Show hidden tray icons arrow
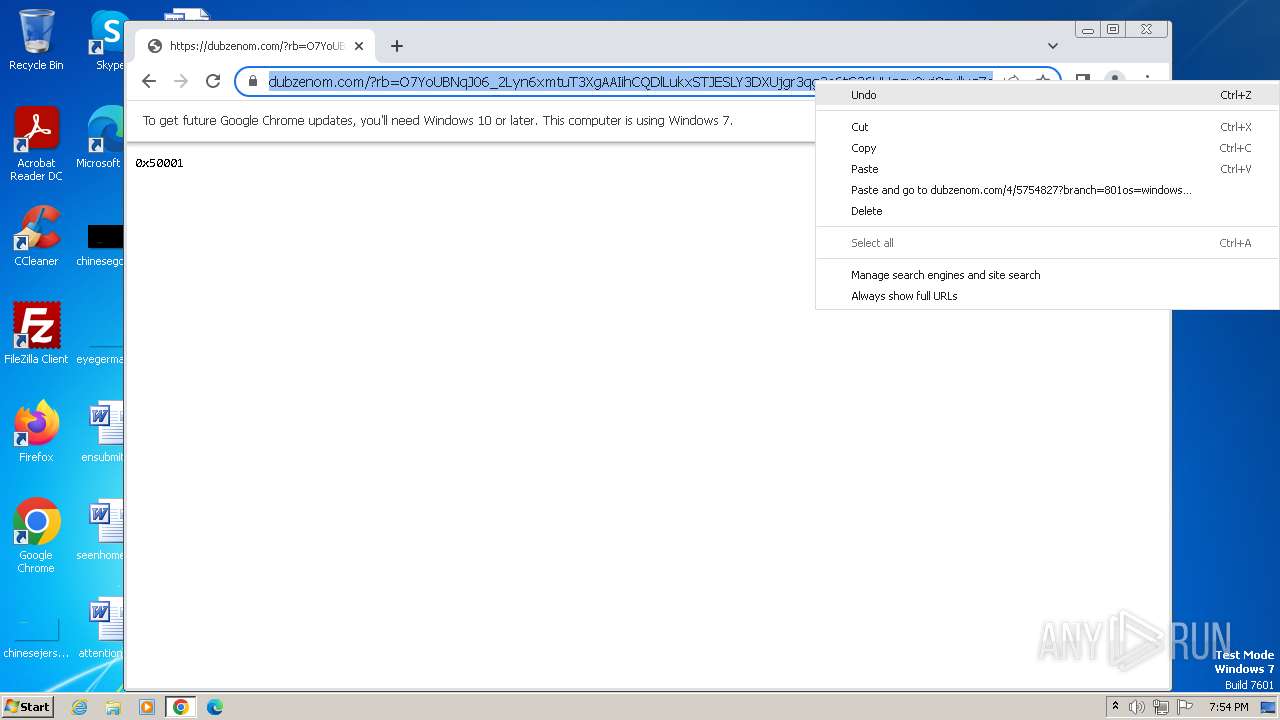Image resolution: width=1280 pixels, height=720 pixels. pos(1116,707)
